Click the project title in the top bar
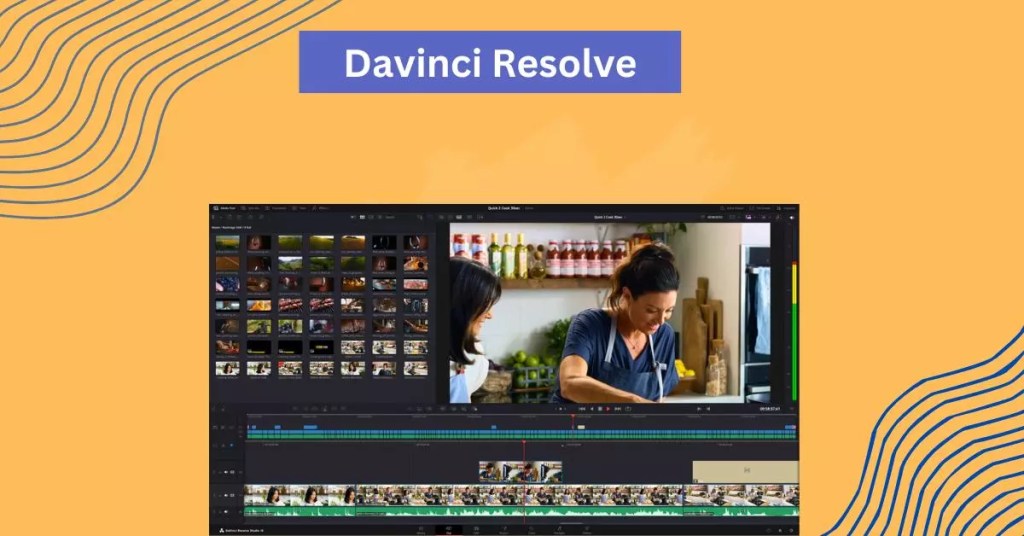 point(504,208)
